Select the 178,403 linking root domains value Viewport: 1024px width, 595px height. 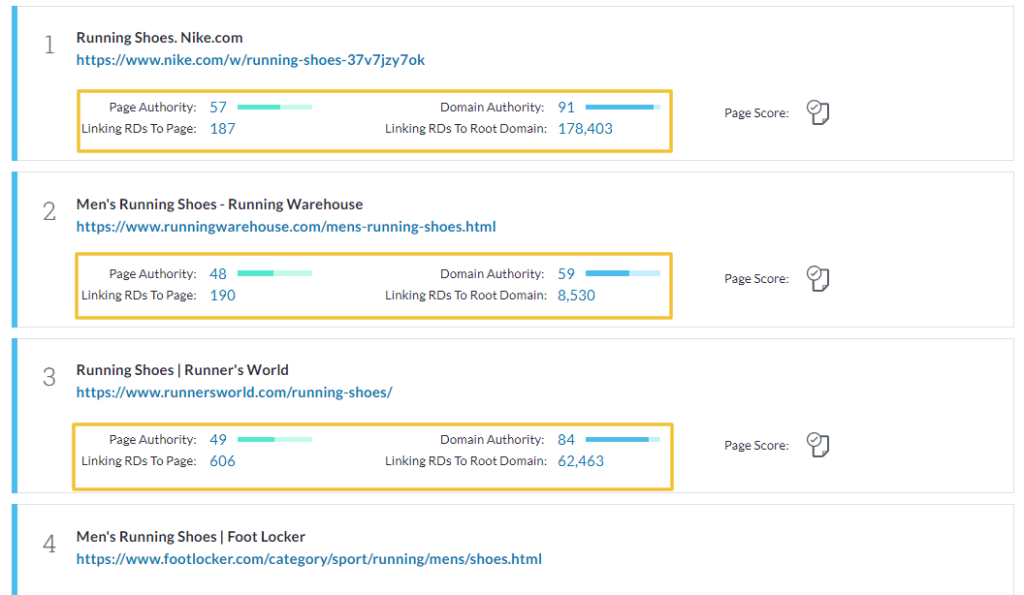point(585,129)
